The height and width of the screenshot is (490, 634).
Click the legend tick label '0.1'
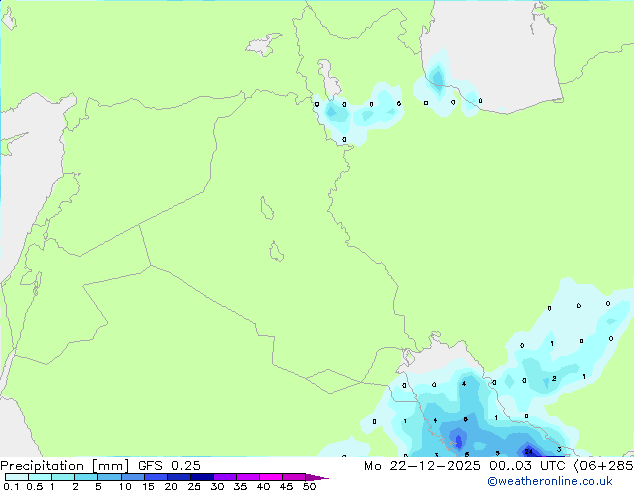point(11,486)
